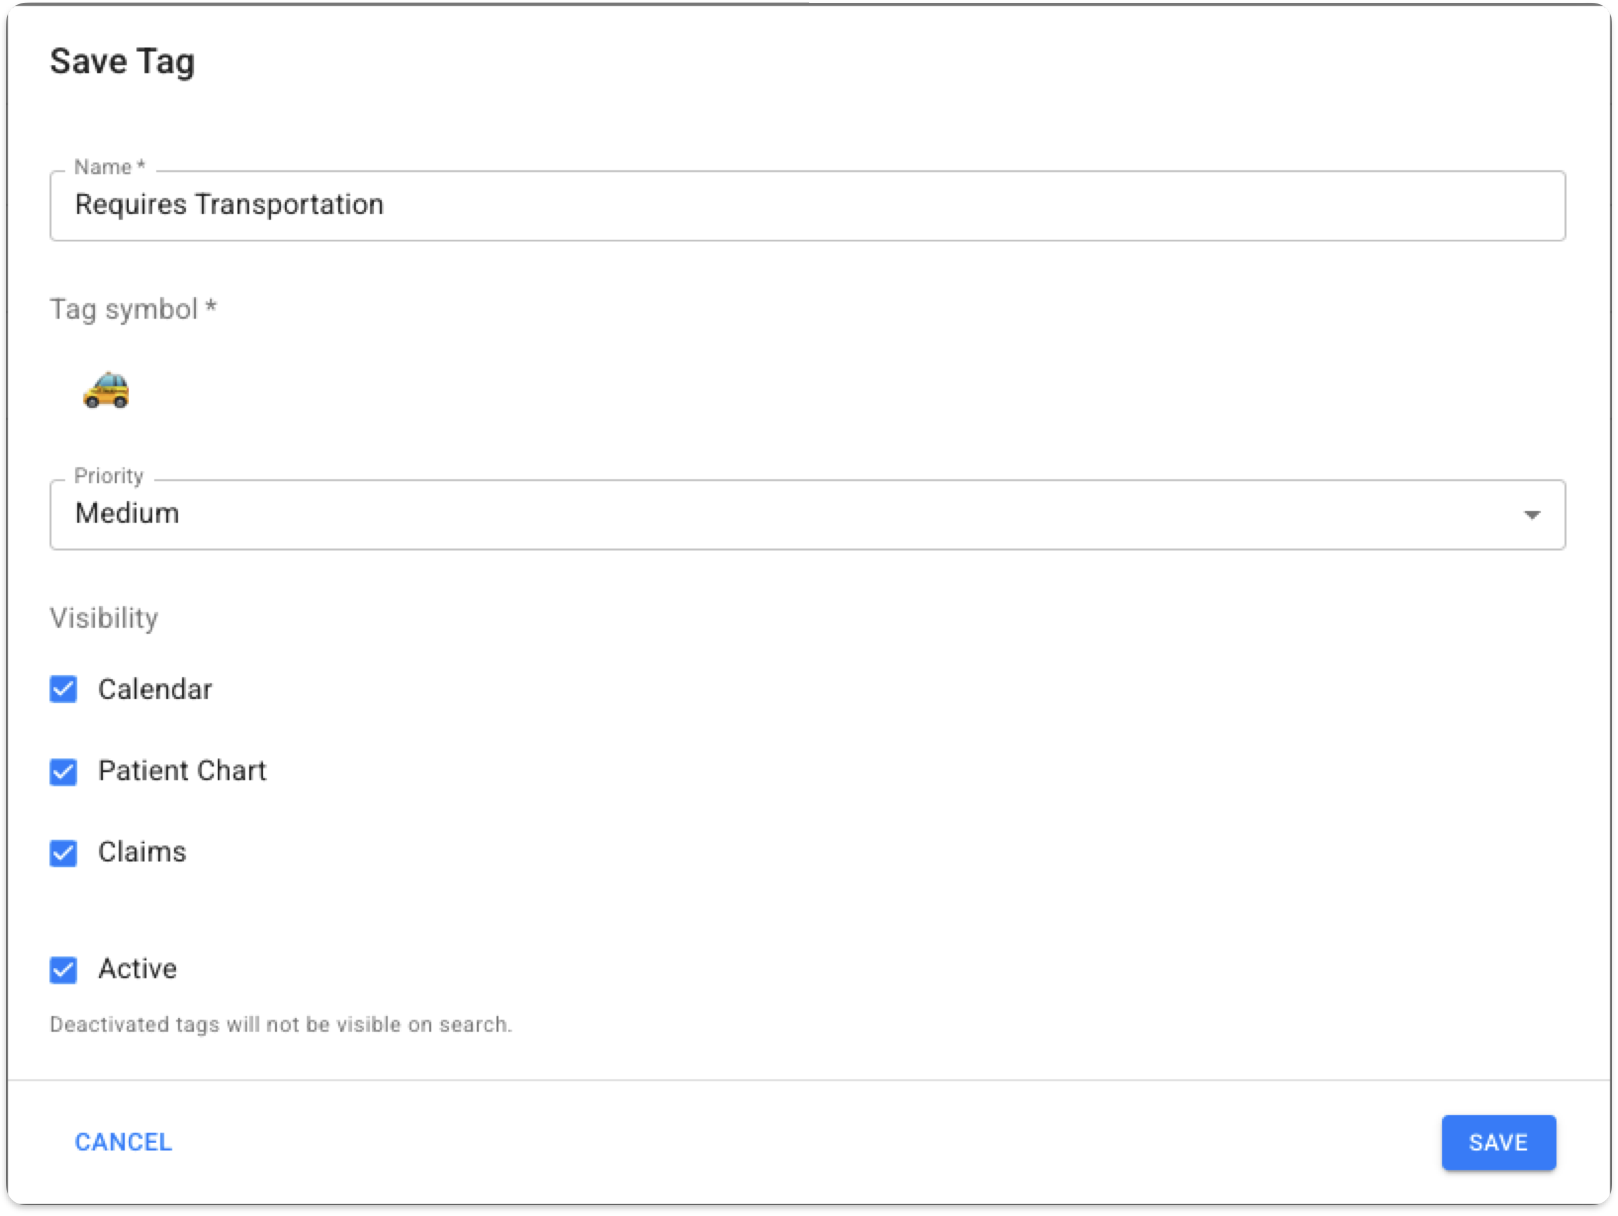Click the Claims label text
The height and width of the screenshot is (1216, 1618).
[142, 852]
